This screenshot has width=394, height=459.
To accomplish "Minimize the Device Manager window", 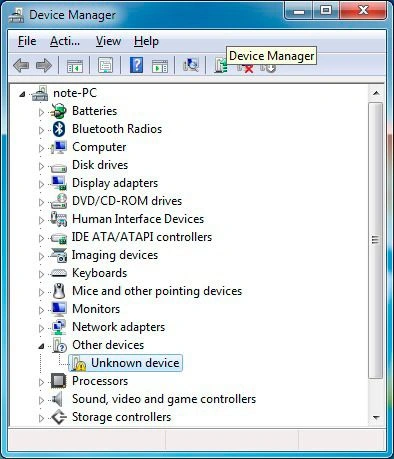I will [299, 12].
